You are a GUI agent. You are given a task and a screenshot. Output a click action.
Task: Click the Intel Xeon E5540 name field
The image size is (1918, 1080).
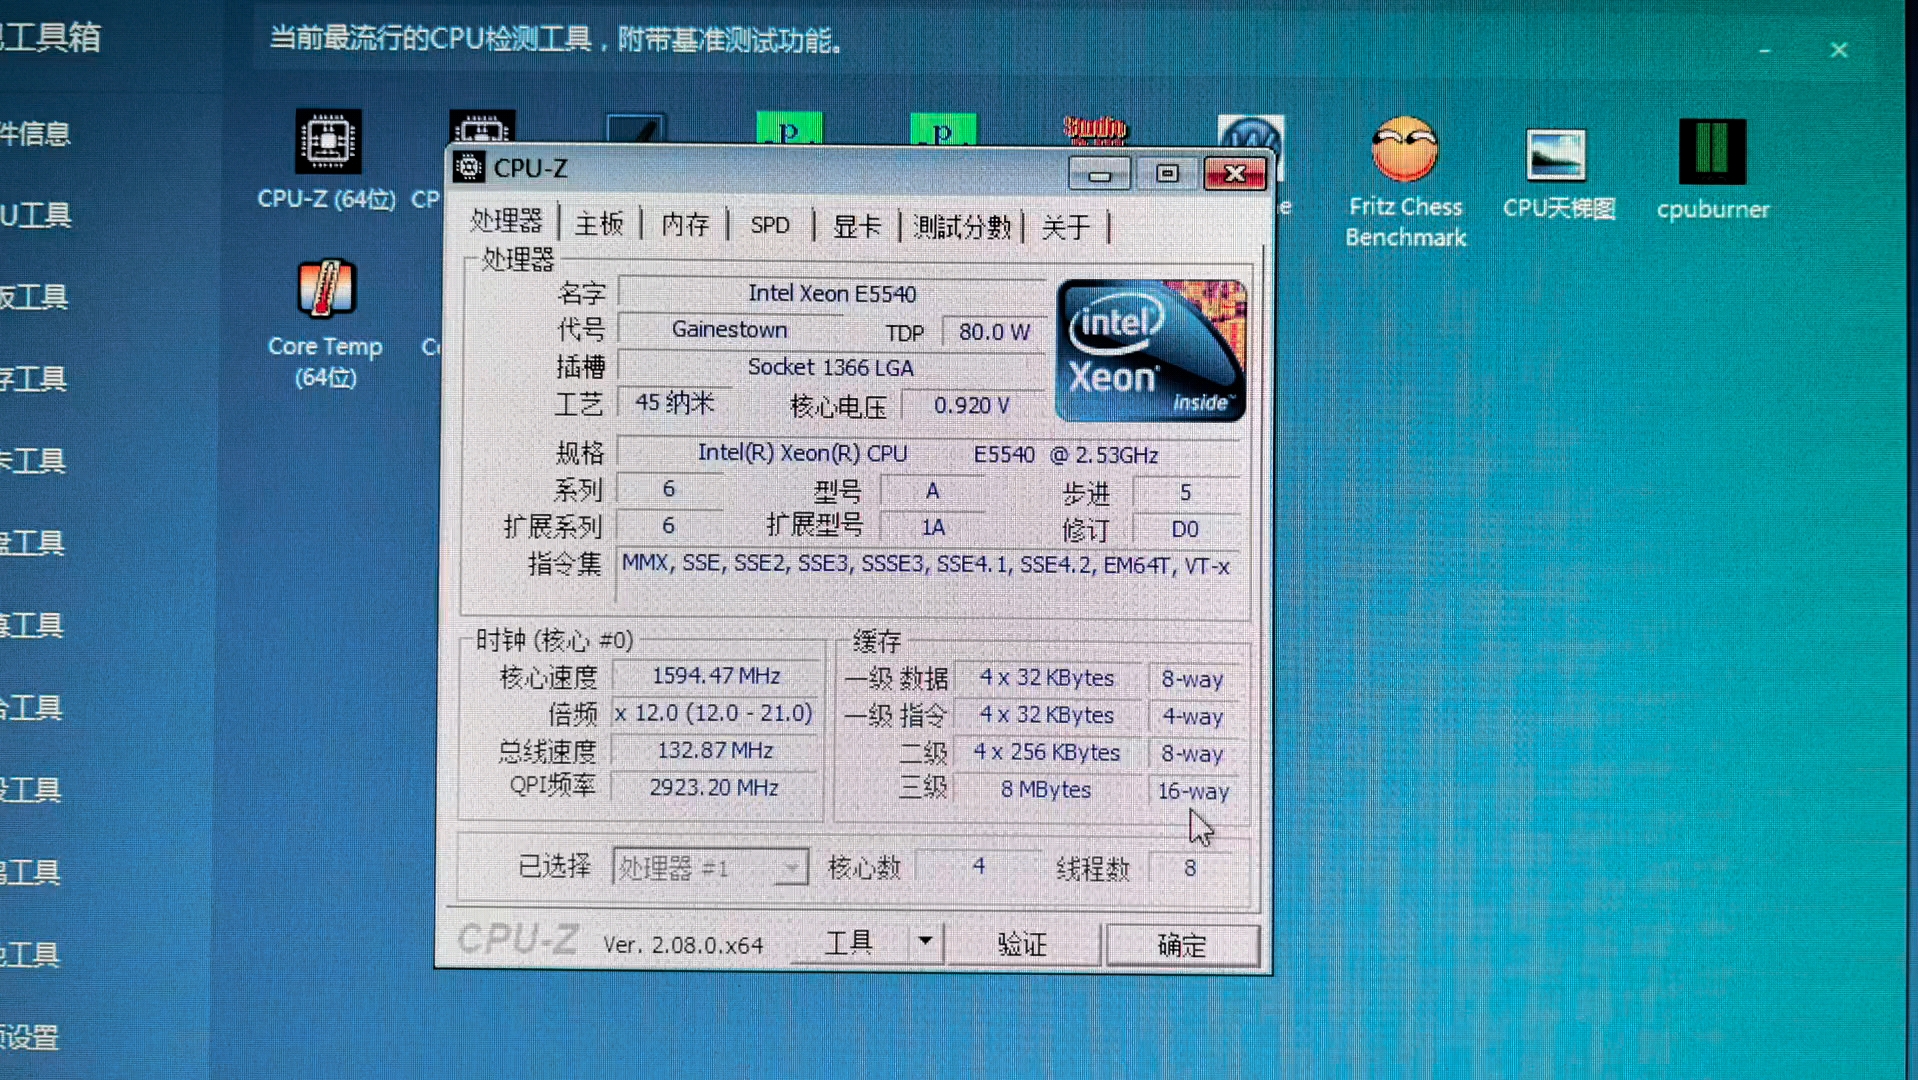(x=832, y=293)
